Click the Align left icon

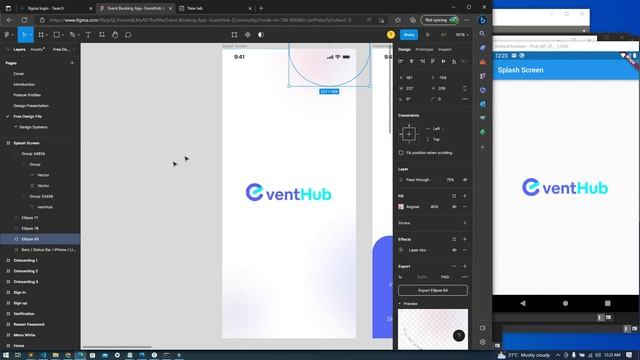click(x=401, y=61)
